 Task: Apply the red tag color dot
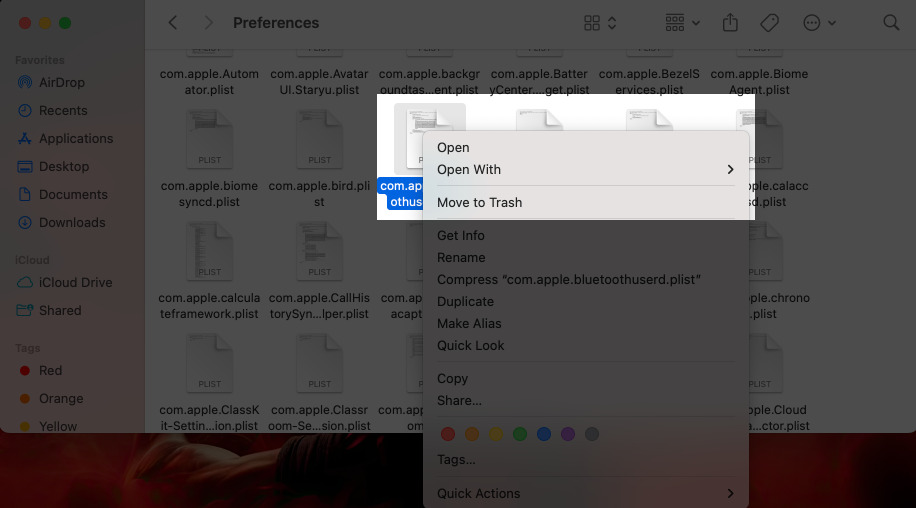pos(448,434)
